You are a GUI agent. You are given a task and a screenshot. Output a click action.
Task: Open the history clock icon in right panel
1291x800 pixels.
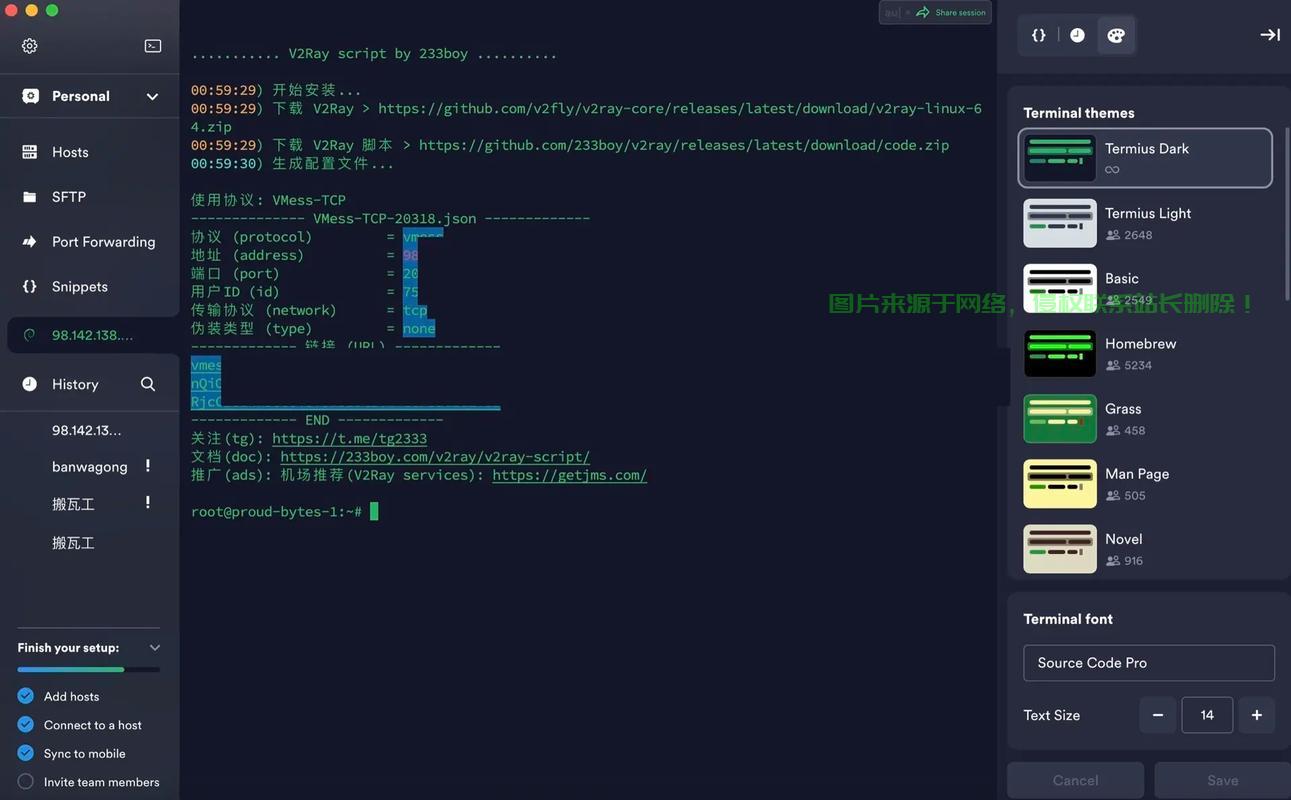[x=1077, y=35]
